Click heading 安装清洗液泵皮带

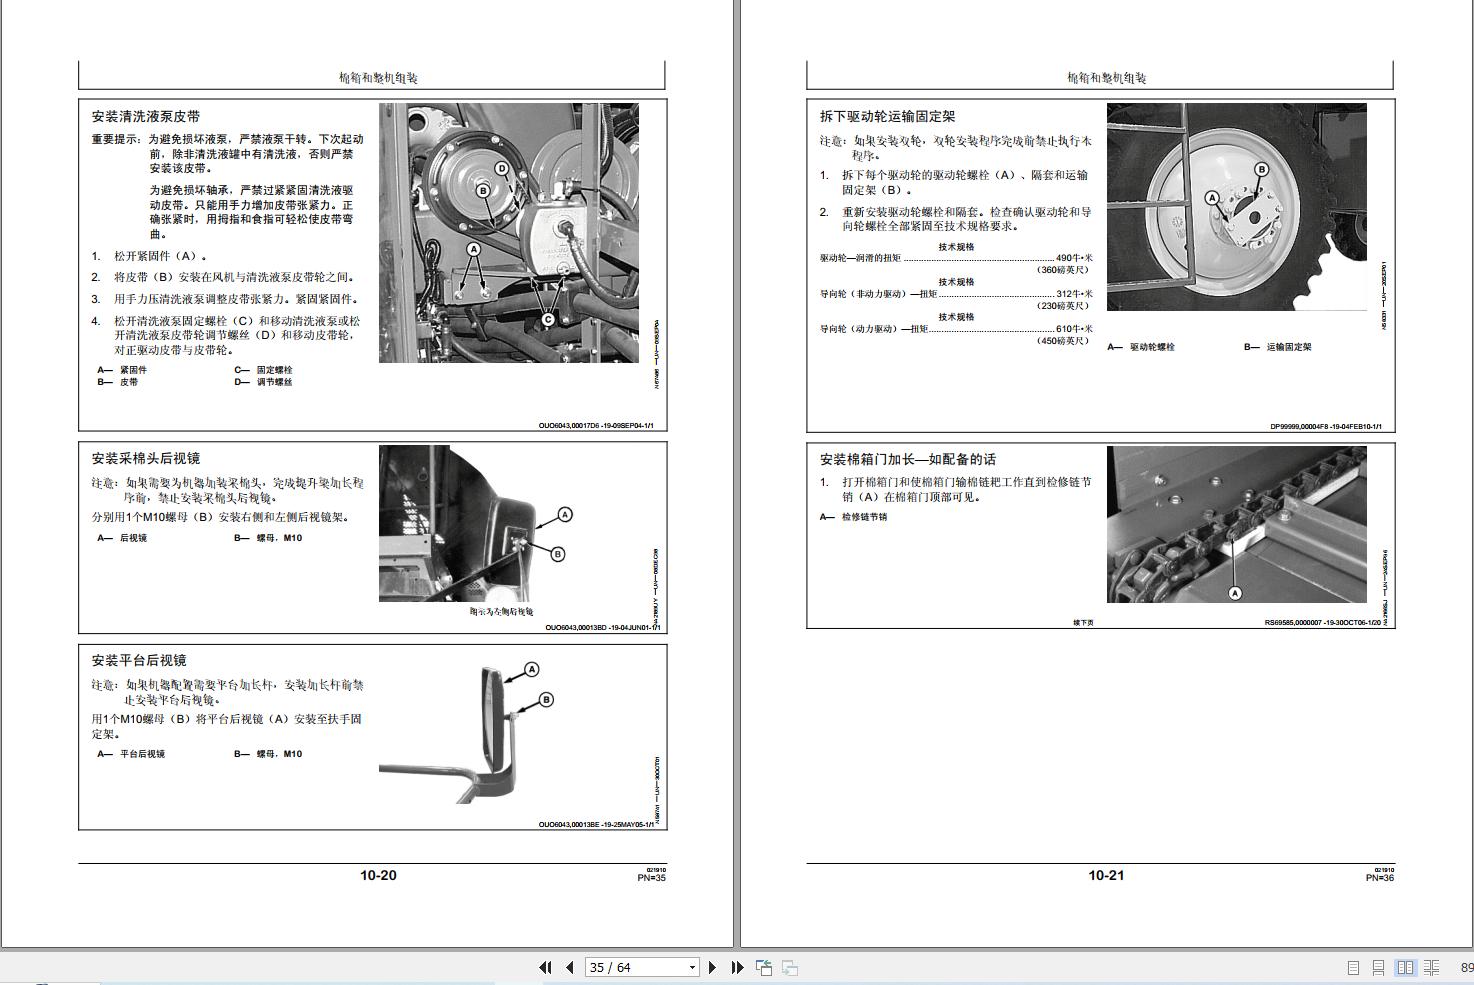[146, 116]
